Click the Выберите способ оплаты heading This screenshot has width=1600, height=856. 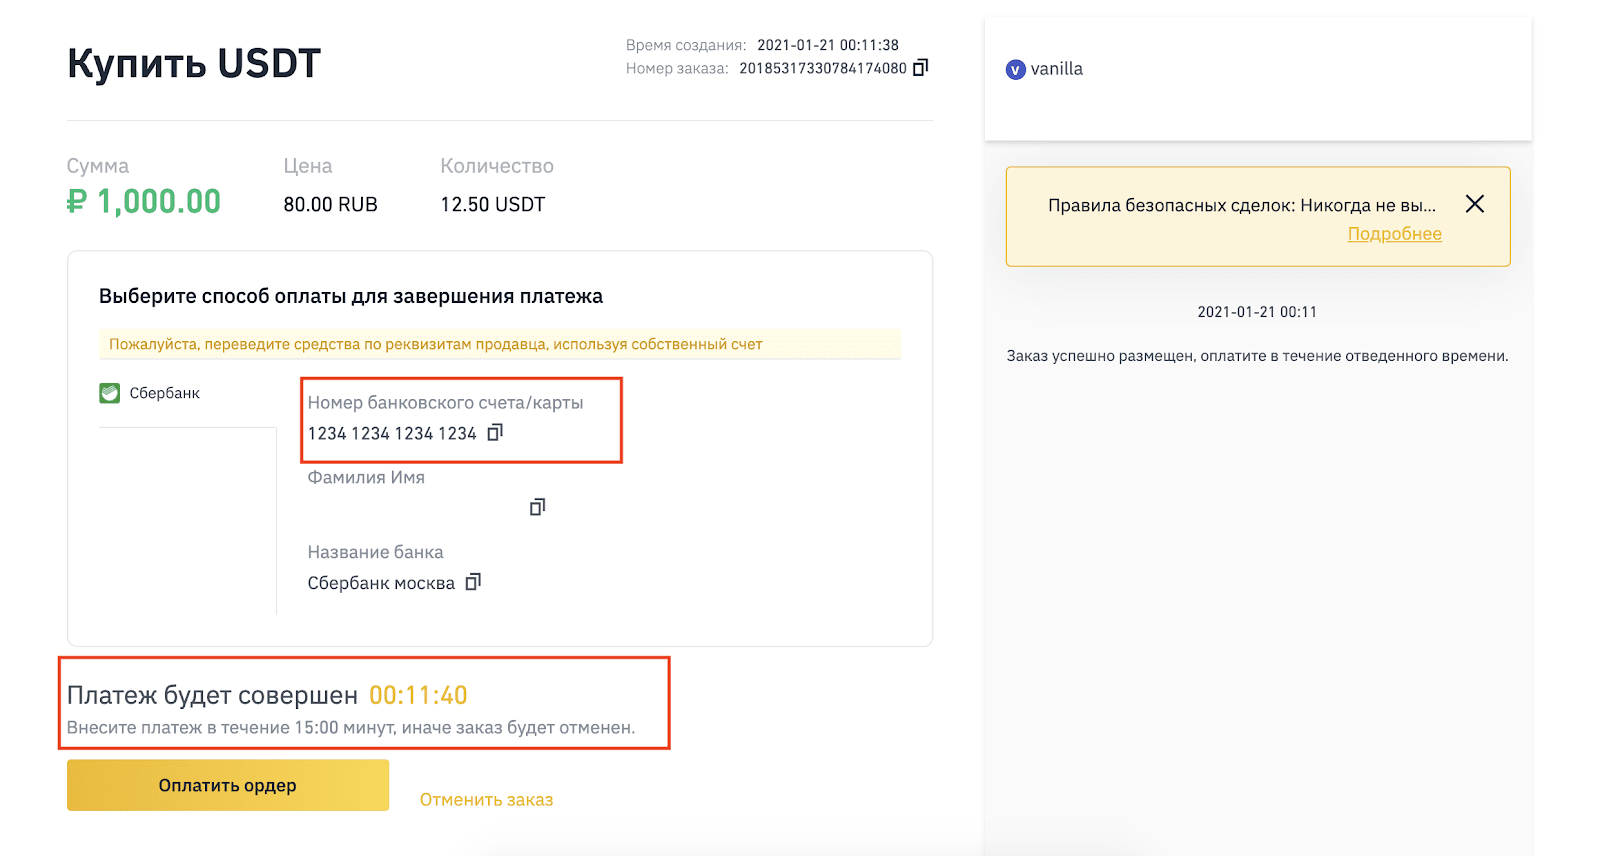click(351, 296)
